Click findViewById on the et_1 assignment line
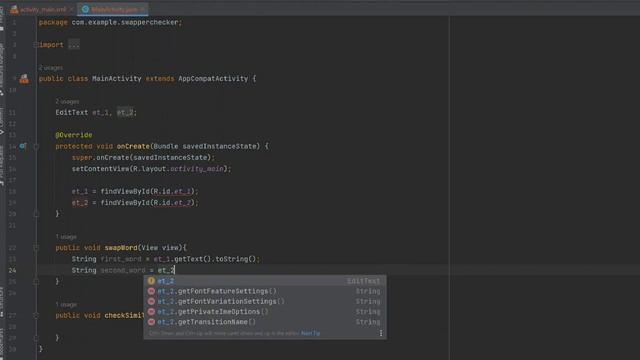The height and width of the screenshot is (360, 640). (125, 191)
